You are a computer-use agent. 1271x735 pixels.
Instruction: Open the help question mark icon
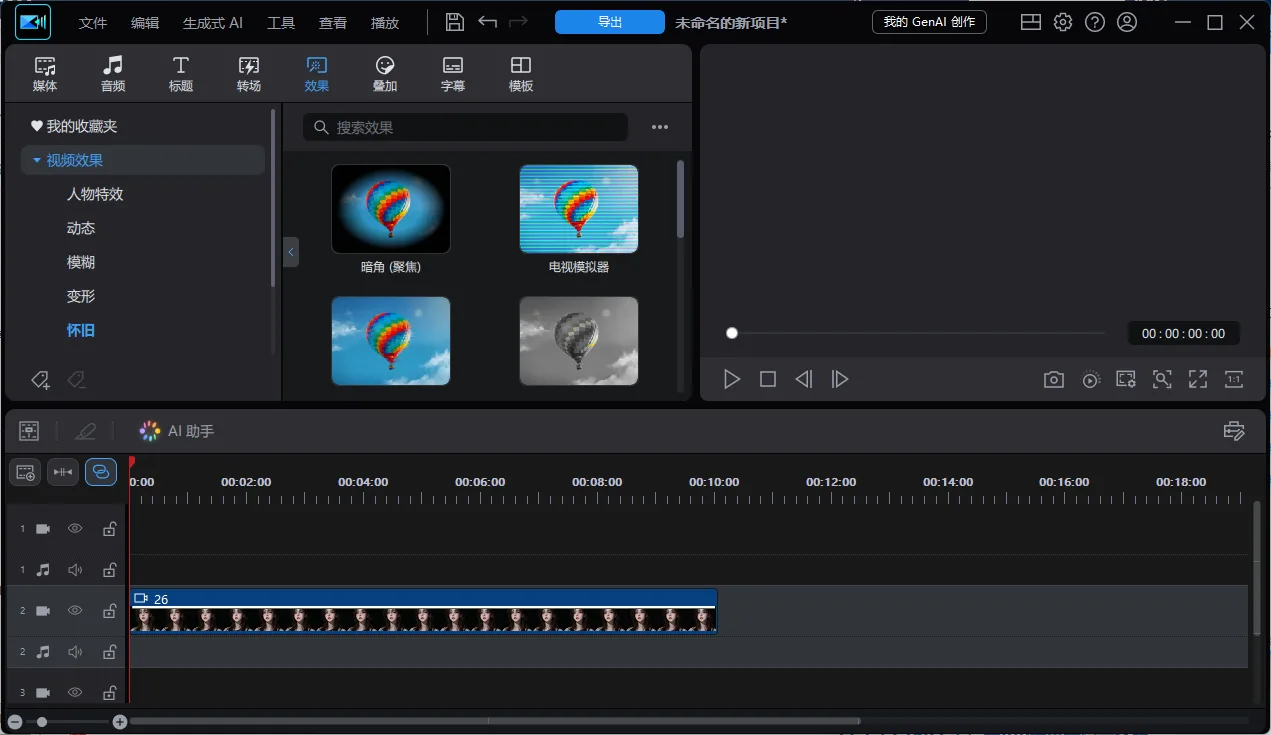pos(1095,22)
